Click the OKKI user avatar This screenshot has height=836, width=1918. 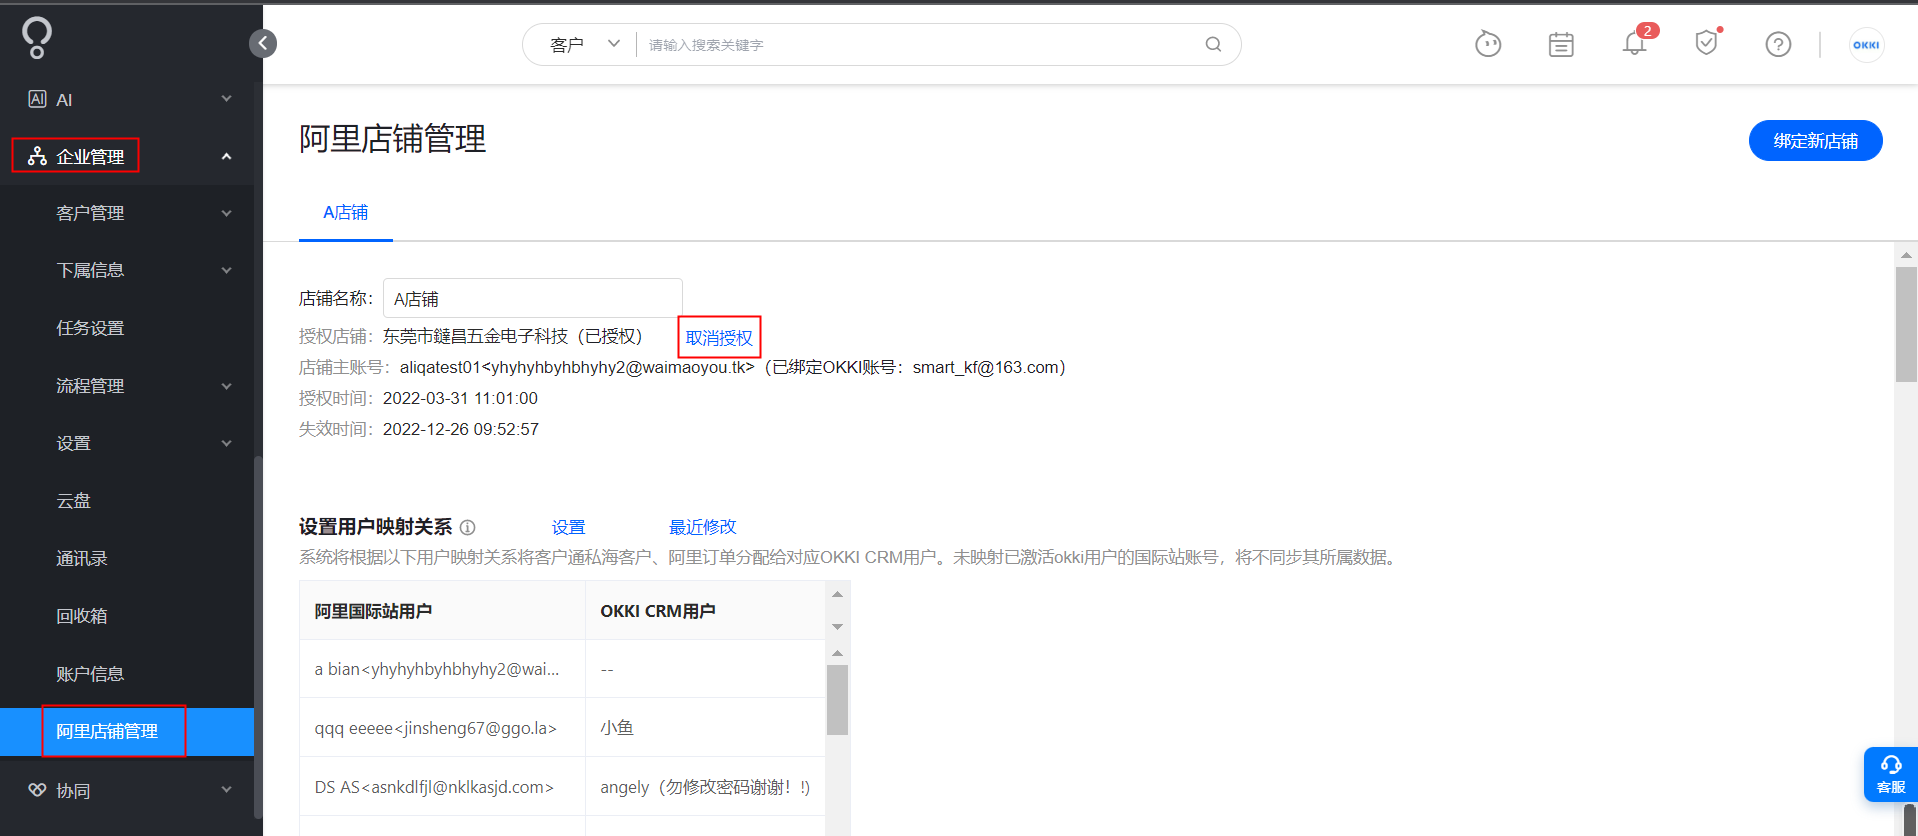point(1866,44)
